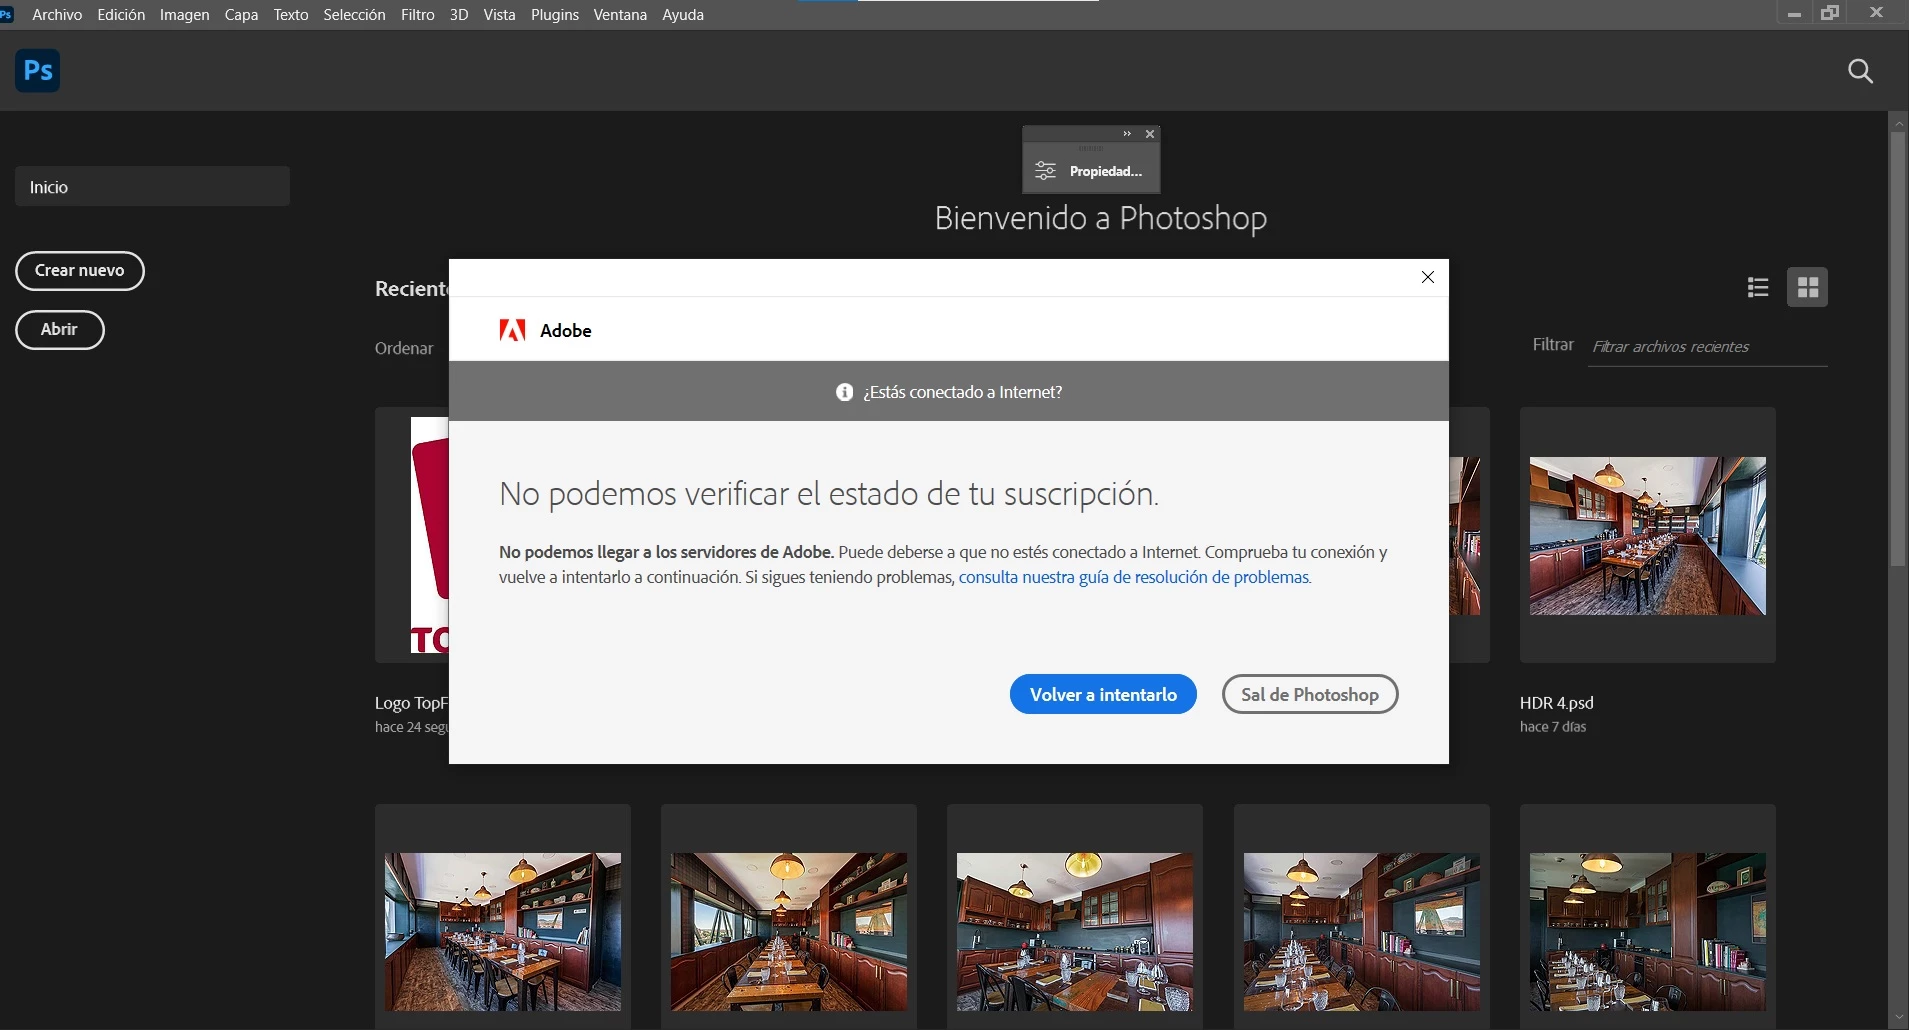Open the Ordenar sorting option
Image resolution: width=1909 pixels, height=1030 pixels.
tap(404, 348)
